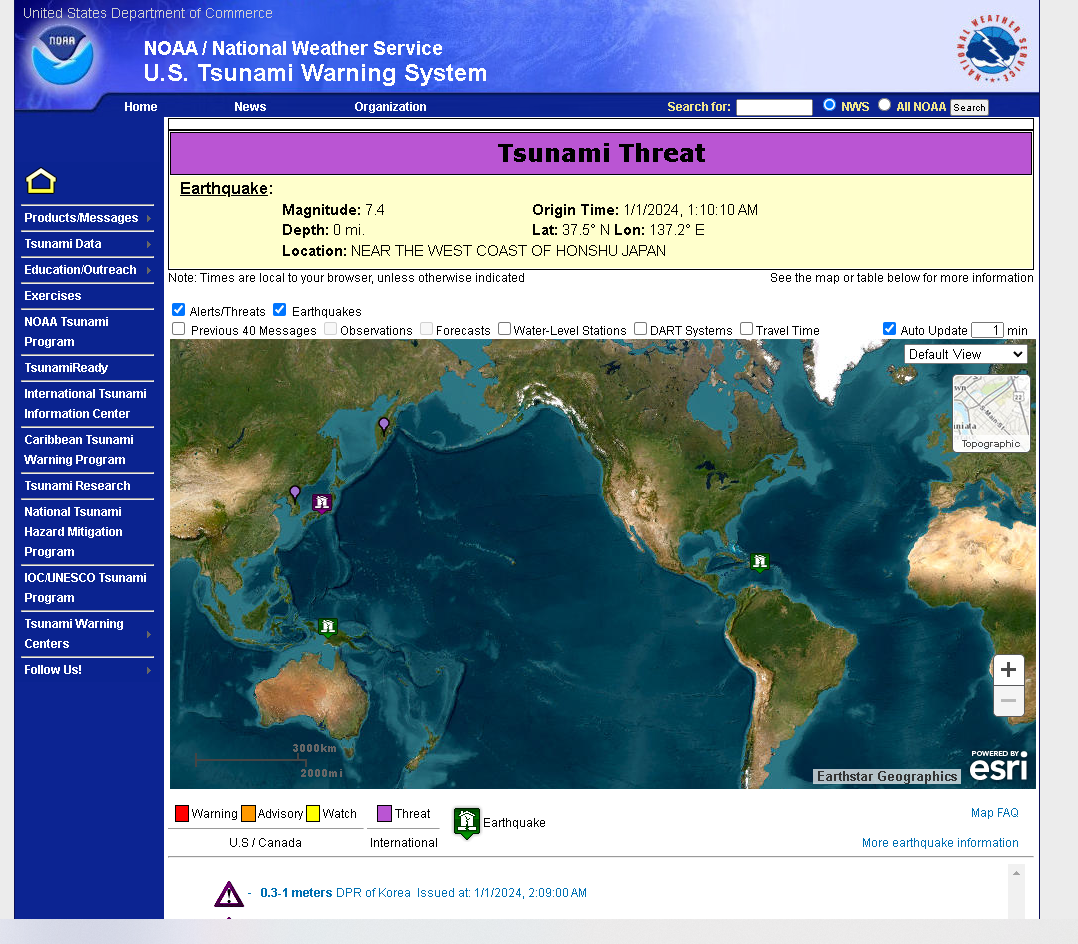This screenshot has width=1078, height=944.
Task: Click purple threat pin near Korea
Action: (295, 493)
